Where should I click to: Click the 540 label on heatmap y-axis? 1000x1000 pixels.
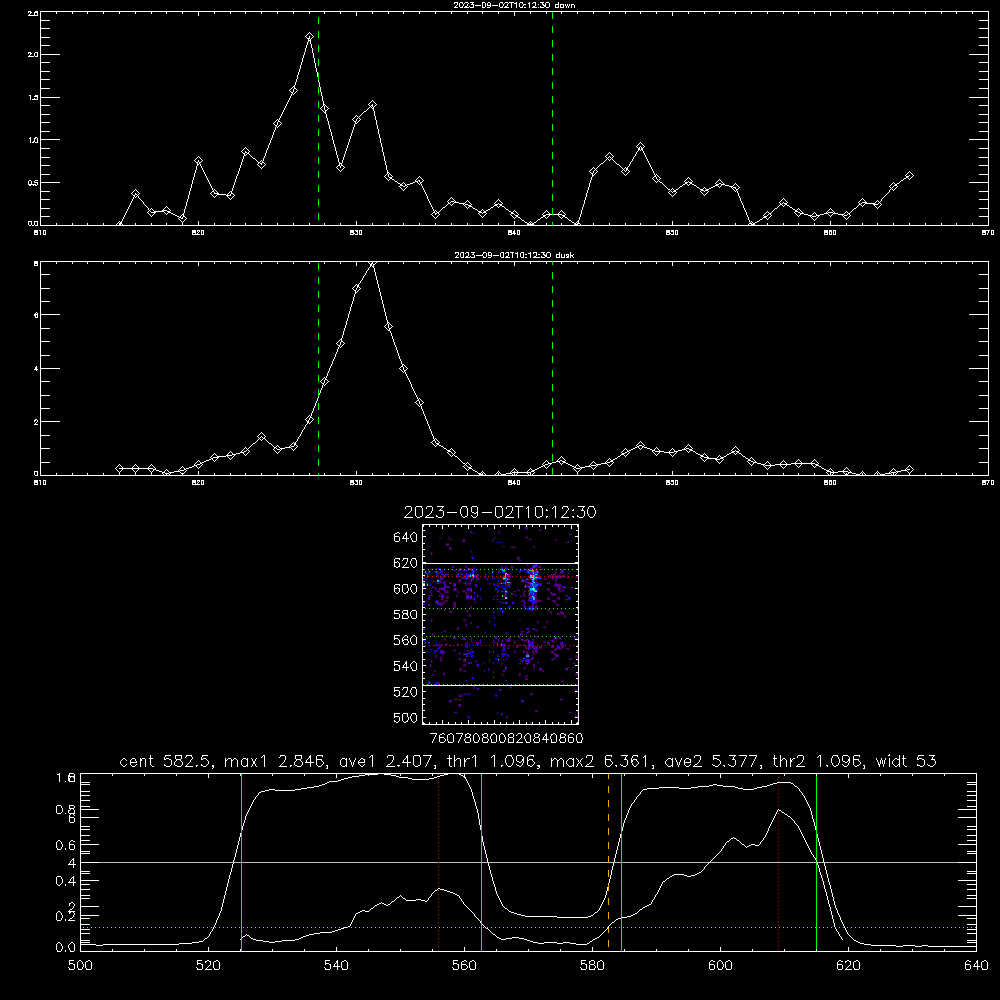pyautogui.click(x=406, y=666)
